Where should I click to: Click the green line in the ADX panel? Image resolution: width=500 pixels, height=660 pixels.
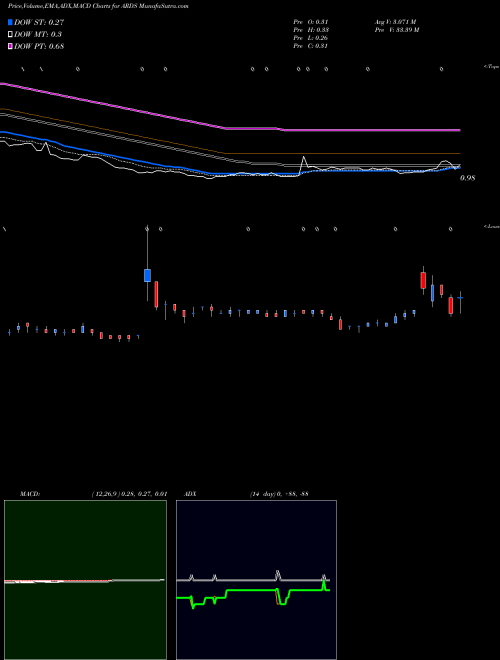[x=253, y=590]
